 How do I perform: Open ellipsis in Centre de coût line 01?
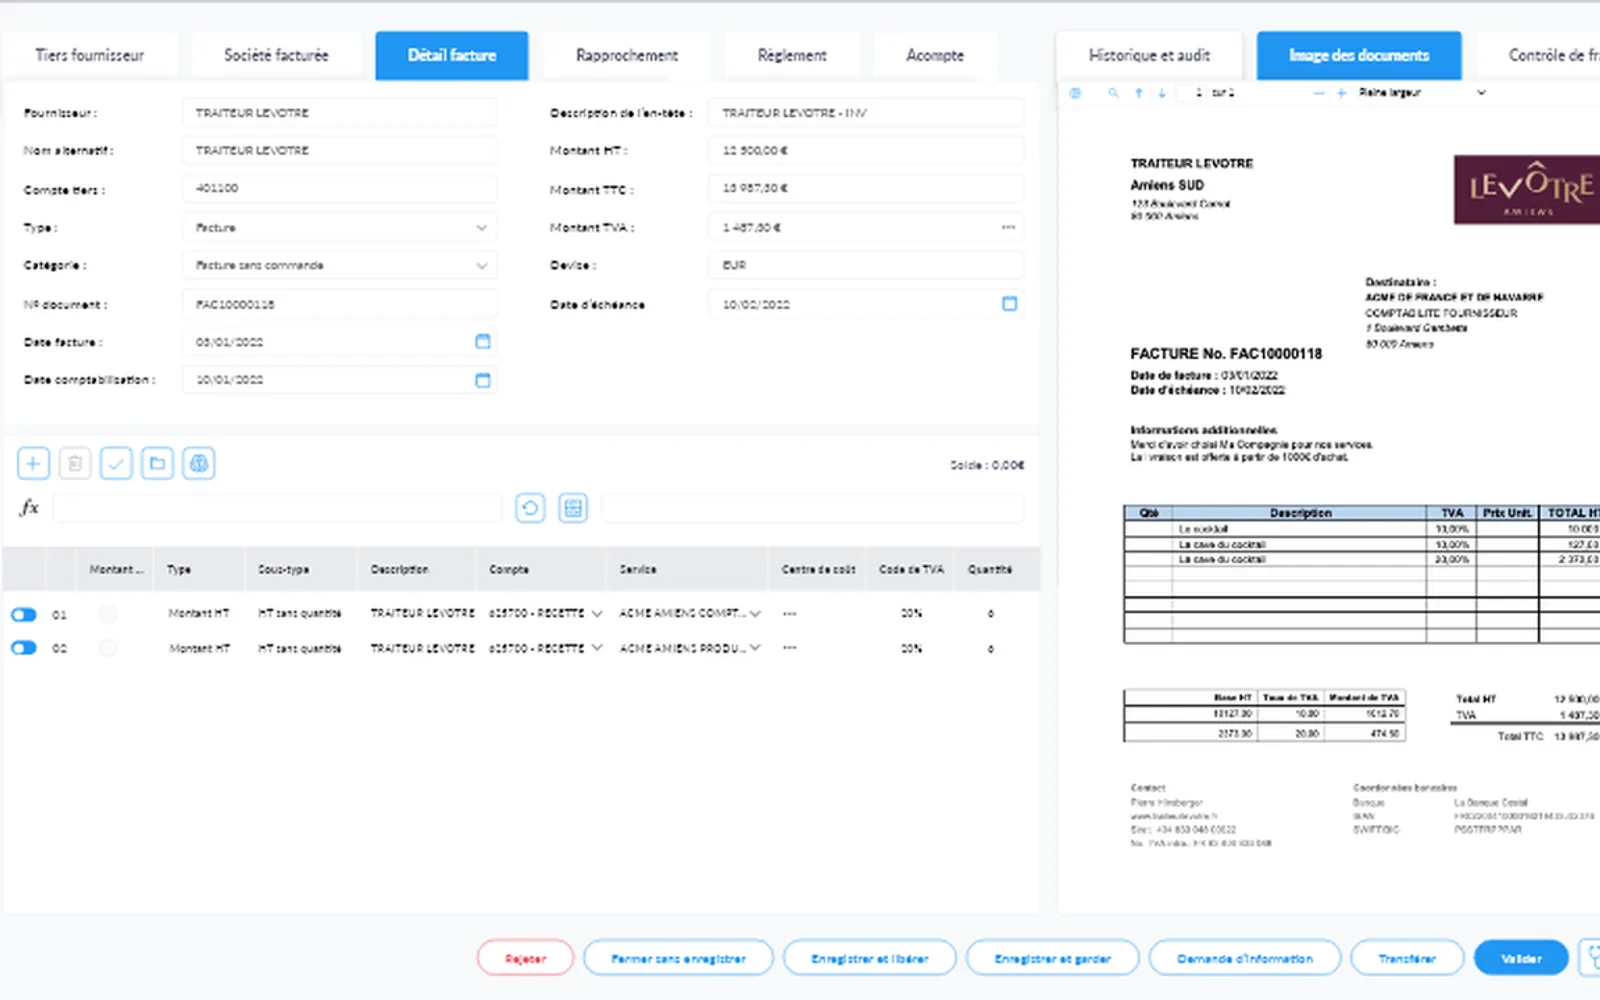pyautogui.click(x=790, y=614)
